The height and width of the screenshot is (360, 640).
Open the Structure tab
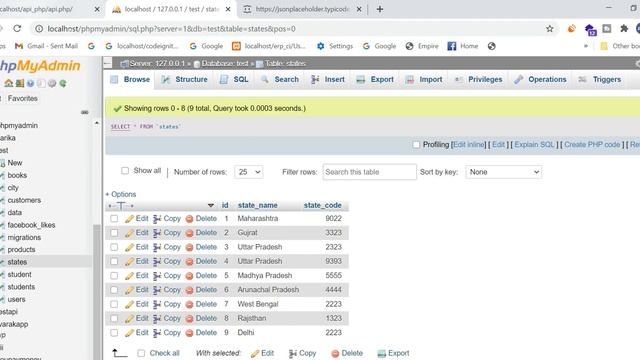tap(184, 80)
